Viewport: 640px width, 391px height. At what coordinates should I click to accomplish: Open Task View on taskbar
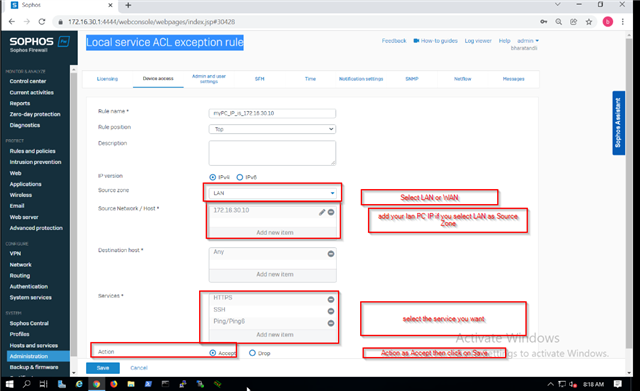pos(43,384)
